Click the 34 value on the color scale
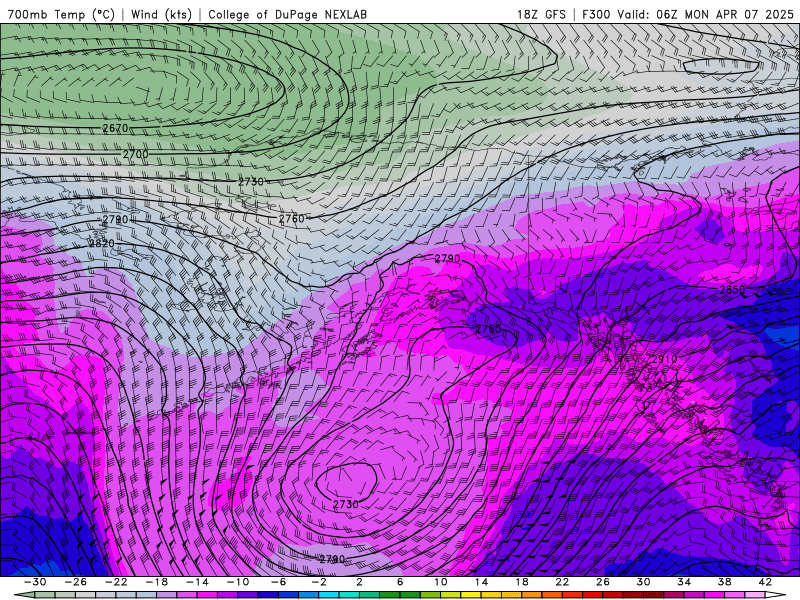 [x=684, y=582]
